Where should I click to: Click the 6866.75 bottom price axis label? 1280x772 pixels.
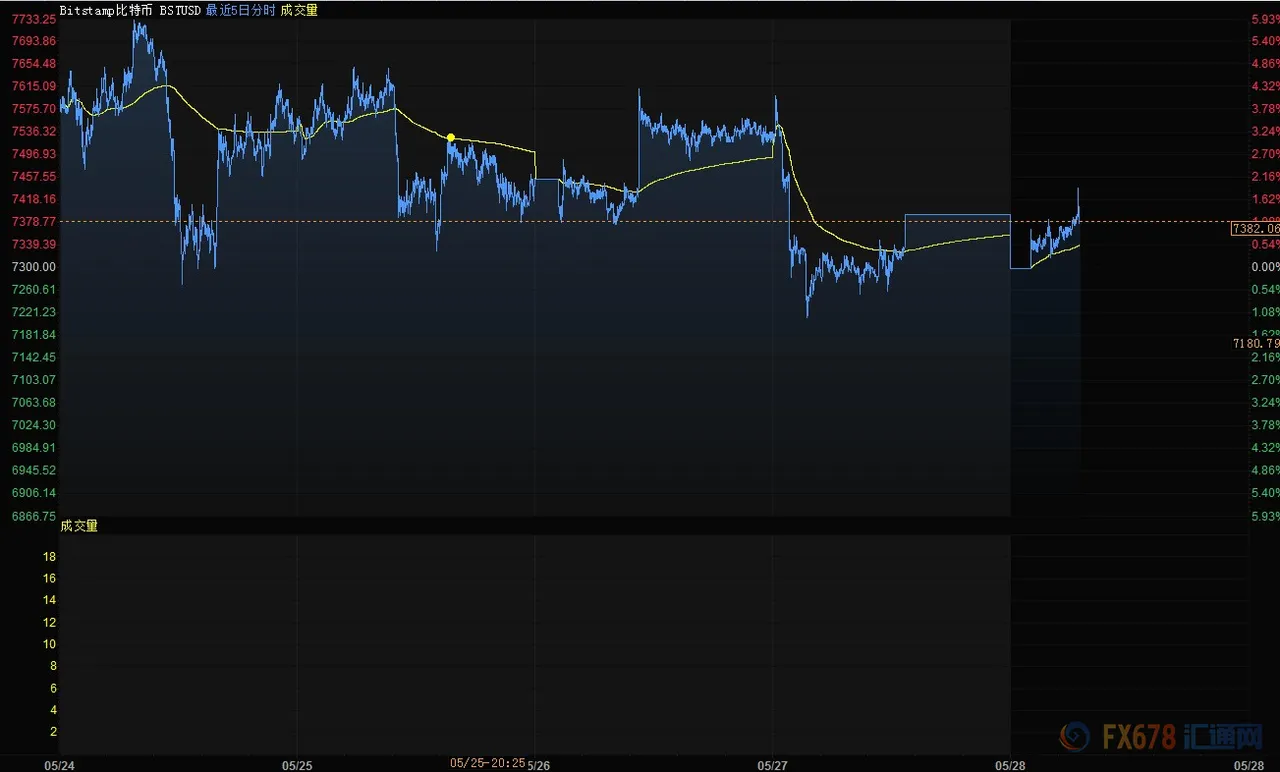pos(33,516)
